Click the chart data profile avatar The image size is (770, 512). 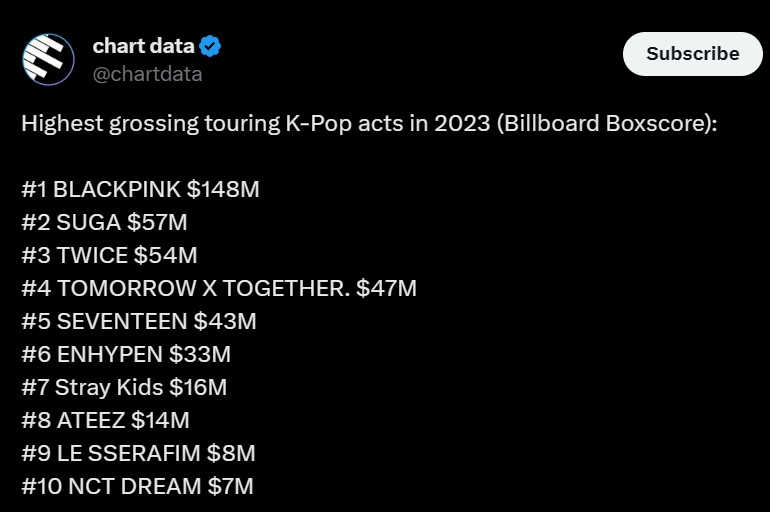tap(49, 59)
